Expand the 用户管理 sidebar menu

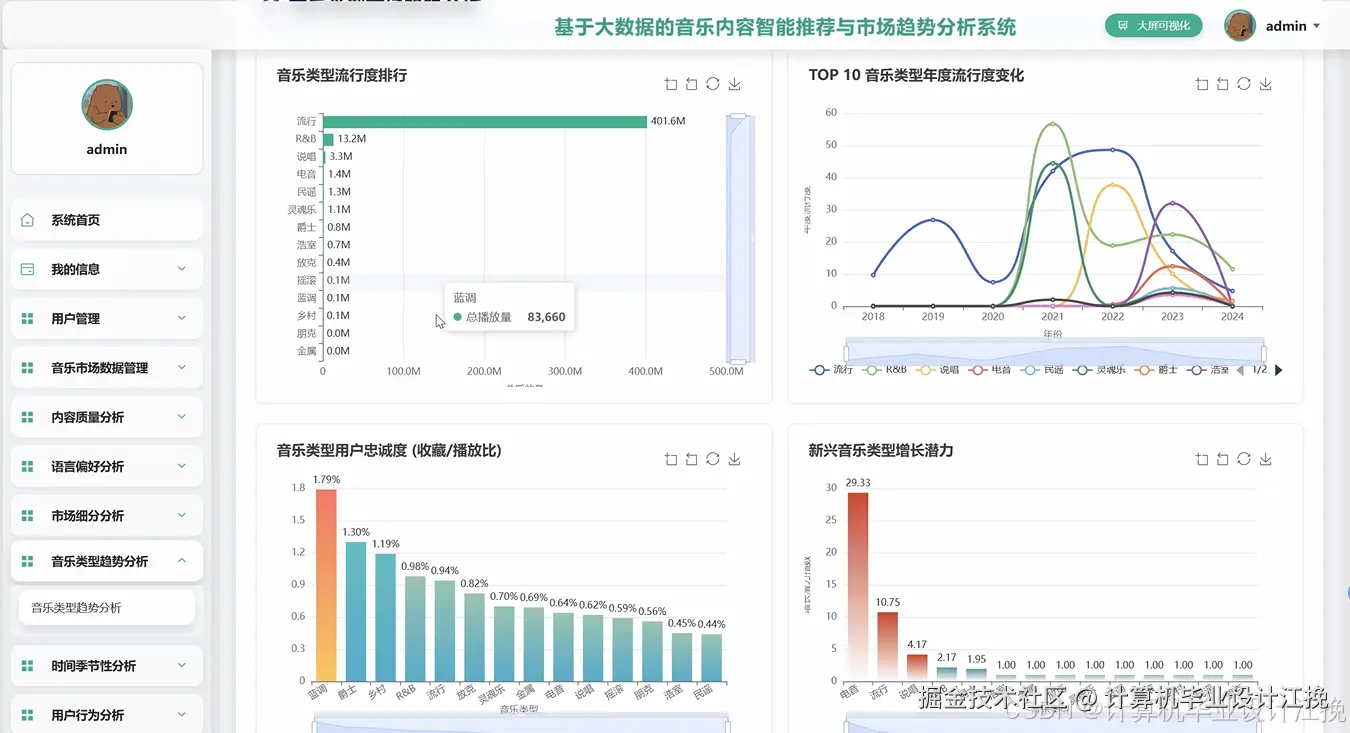pos(107,318)
